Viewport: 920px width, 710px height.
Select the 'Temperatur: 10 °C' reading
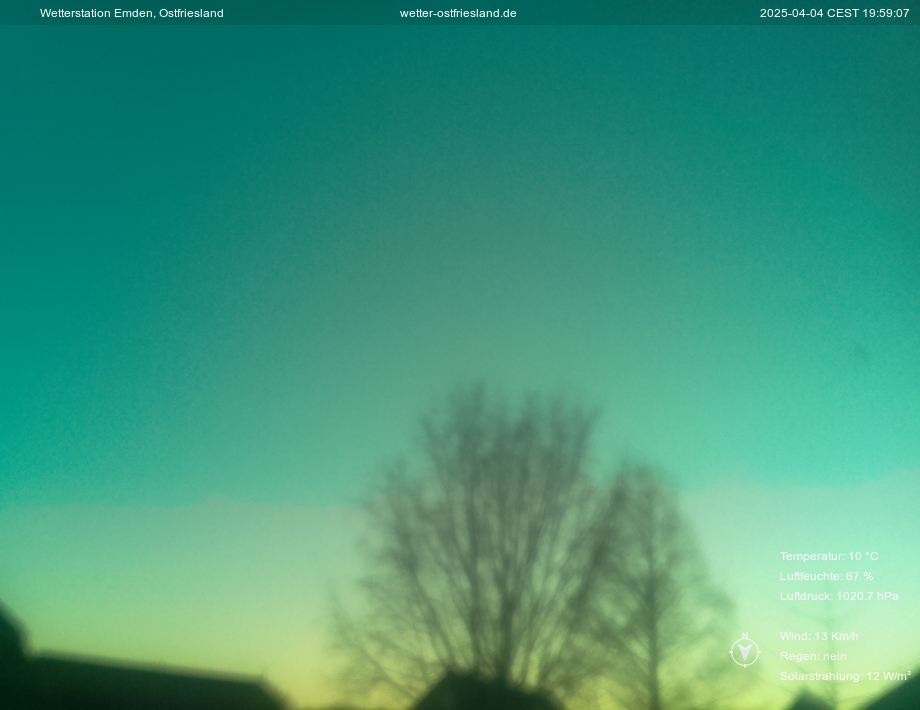(x=829, y=556)
